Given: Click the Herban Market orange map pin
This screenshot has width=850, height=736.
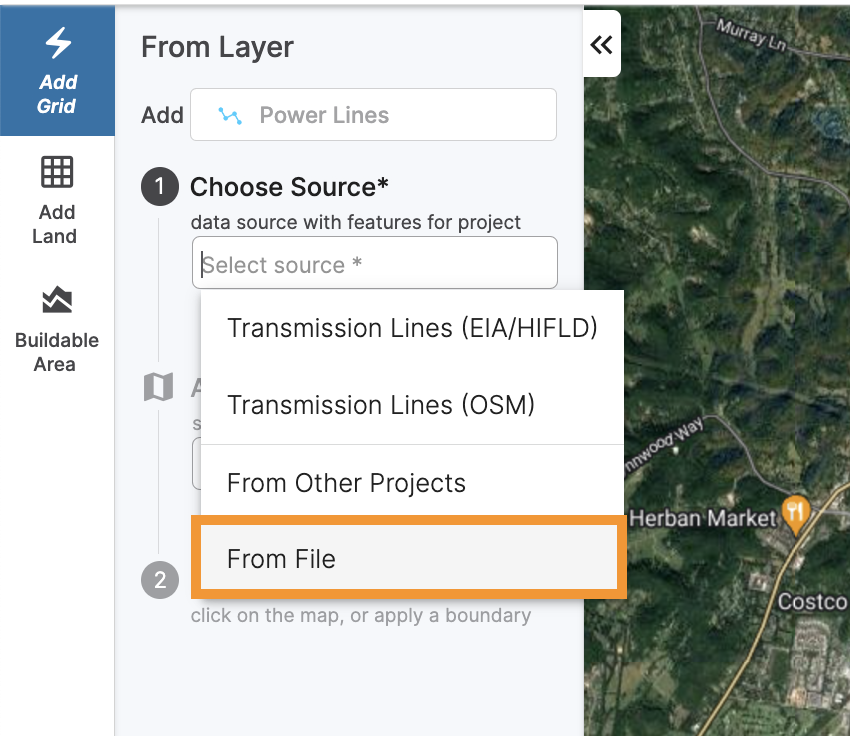Looking at the screenshot, I should tap(795, 512).
